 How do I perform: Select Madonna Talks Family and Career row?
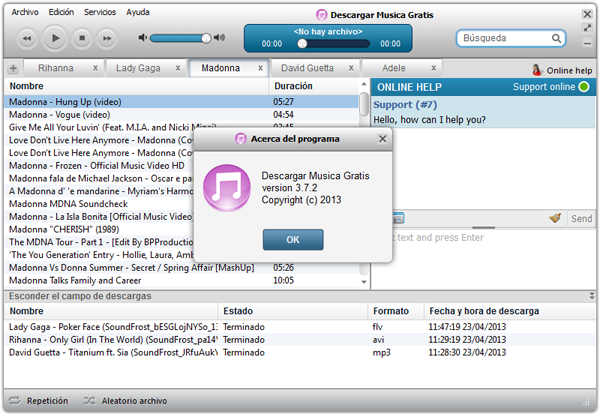(181, 280)
